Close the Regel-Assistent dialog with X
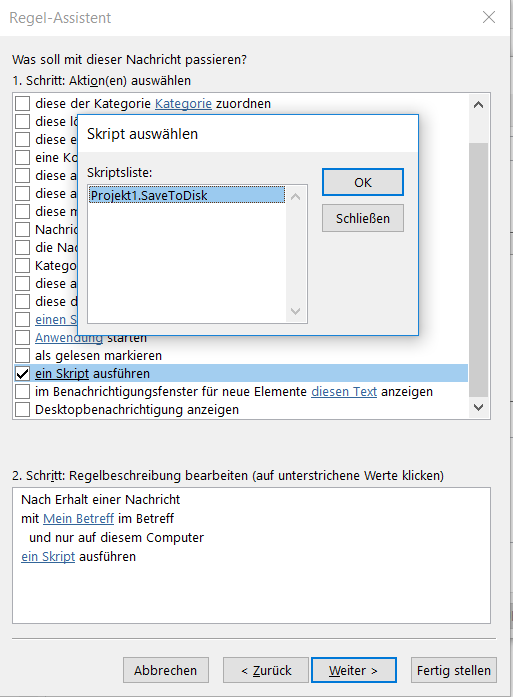The image size is (513, 697). click(489, 17)
